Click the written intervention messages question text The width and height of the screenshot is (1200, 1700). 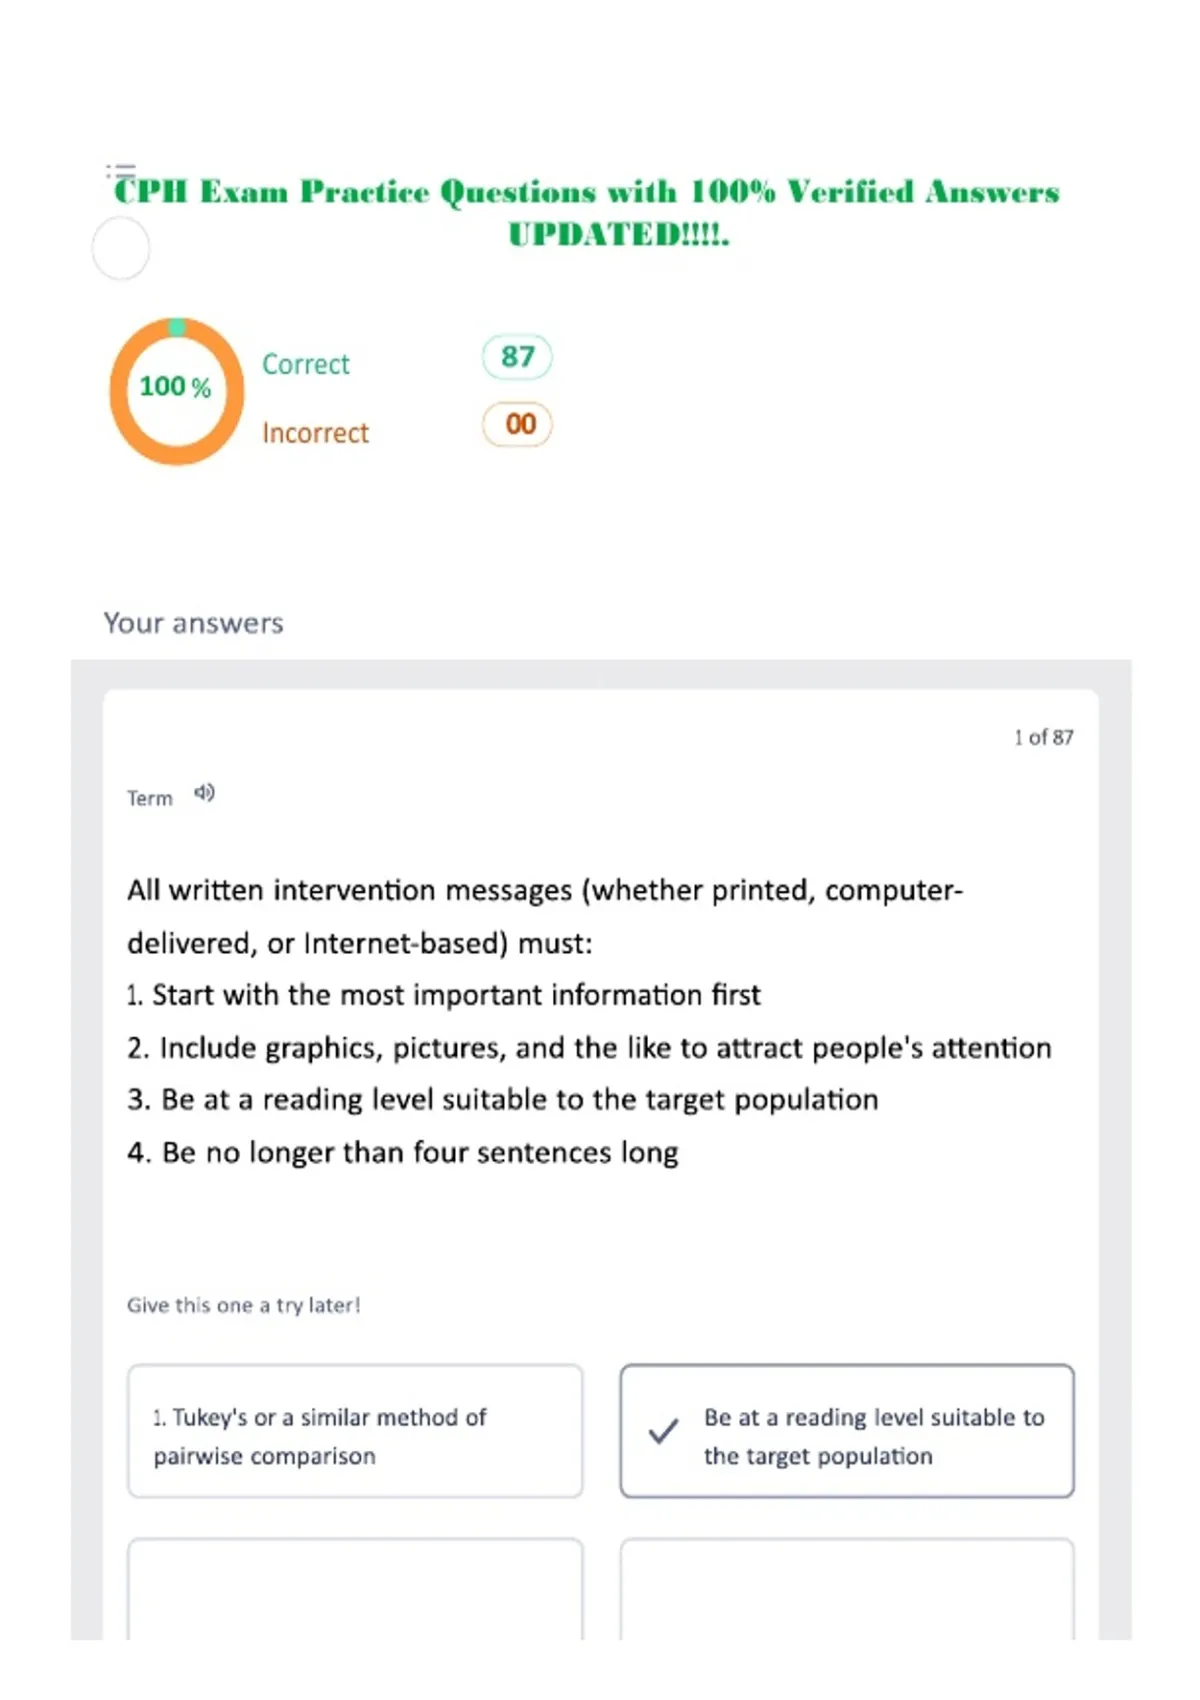[545, 917]
